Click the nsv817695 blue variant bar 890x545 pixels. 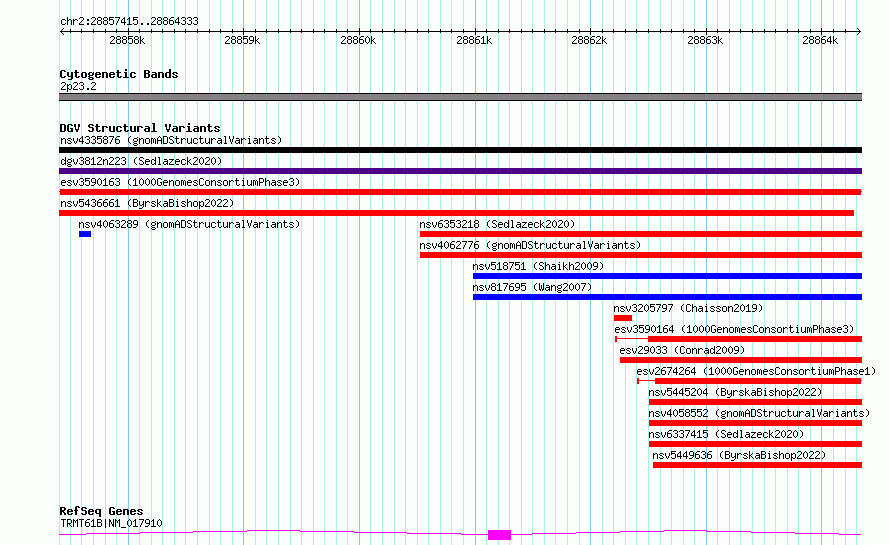click(668, 297)
